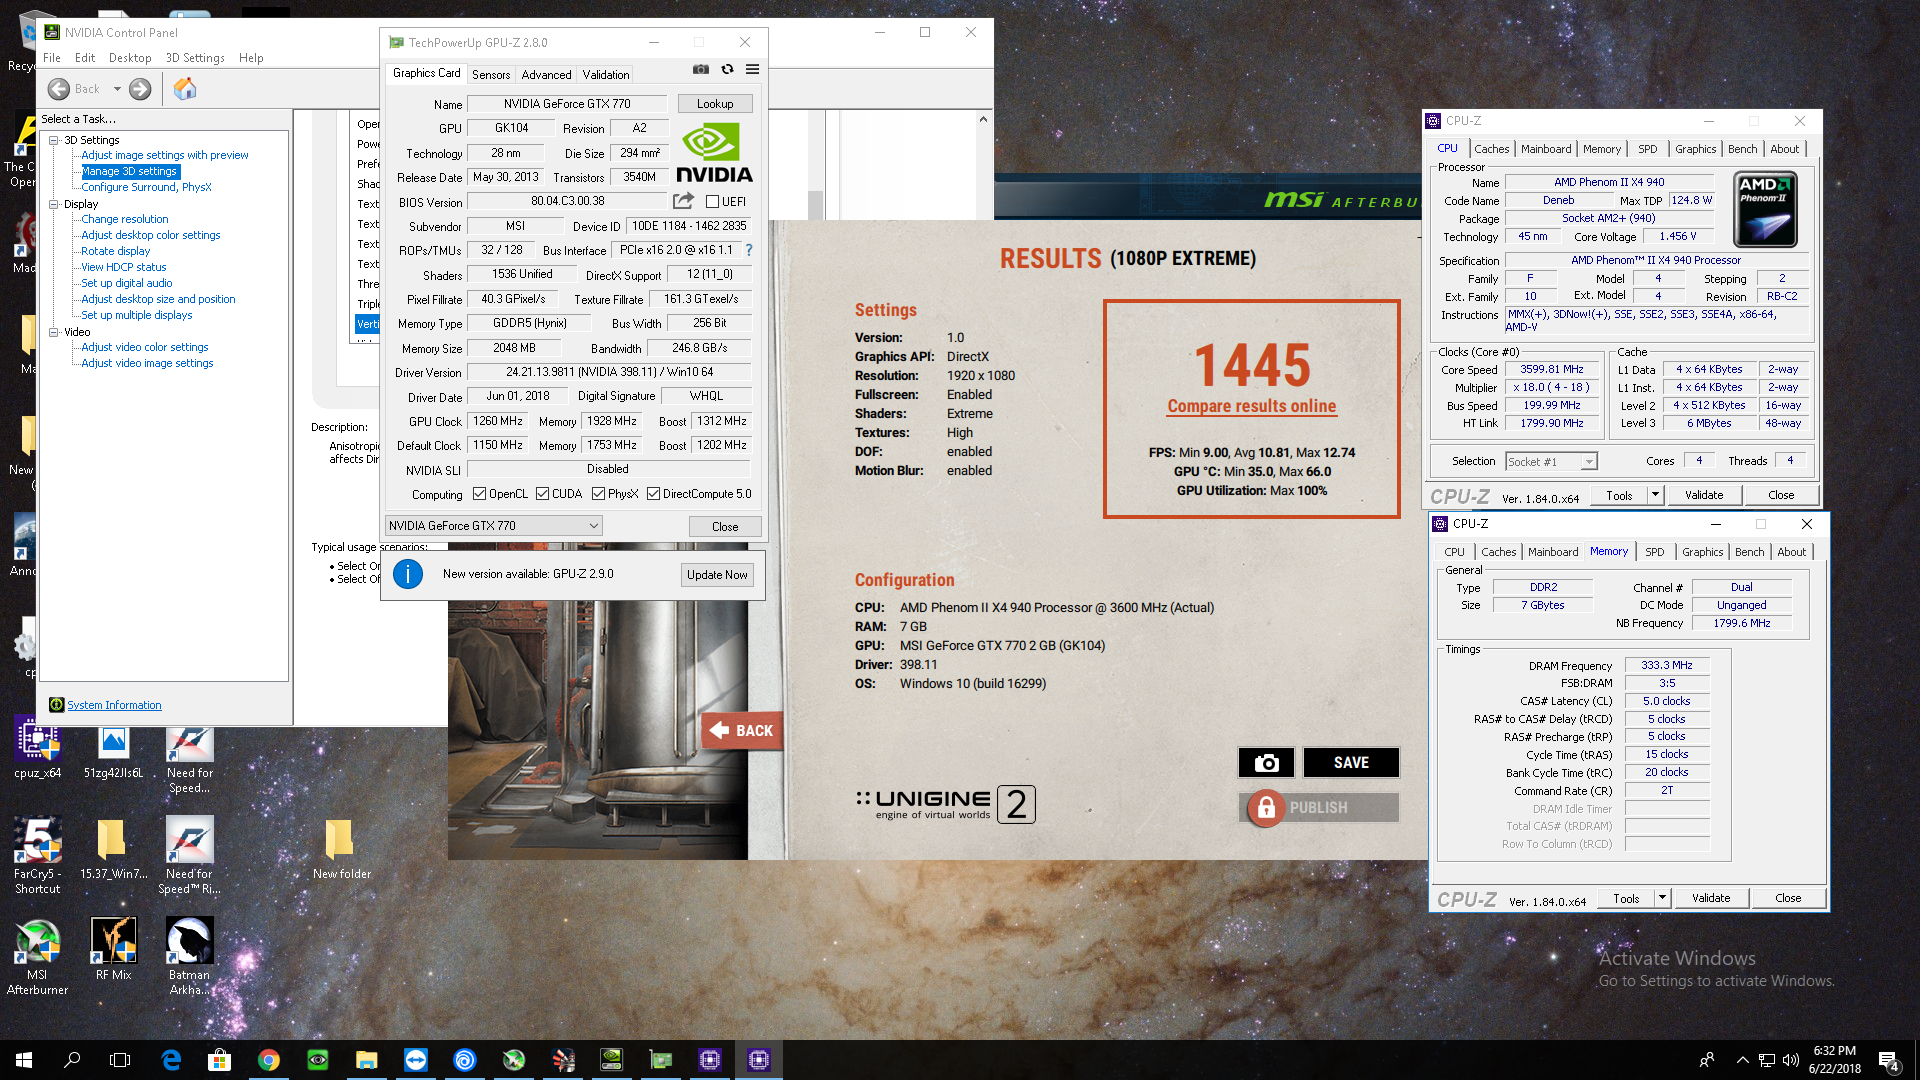The height and width of the screenshot is (1080, 1920).
Task: Click the volume icon in system tray
Action: pos(1791,1060)
